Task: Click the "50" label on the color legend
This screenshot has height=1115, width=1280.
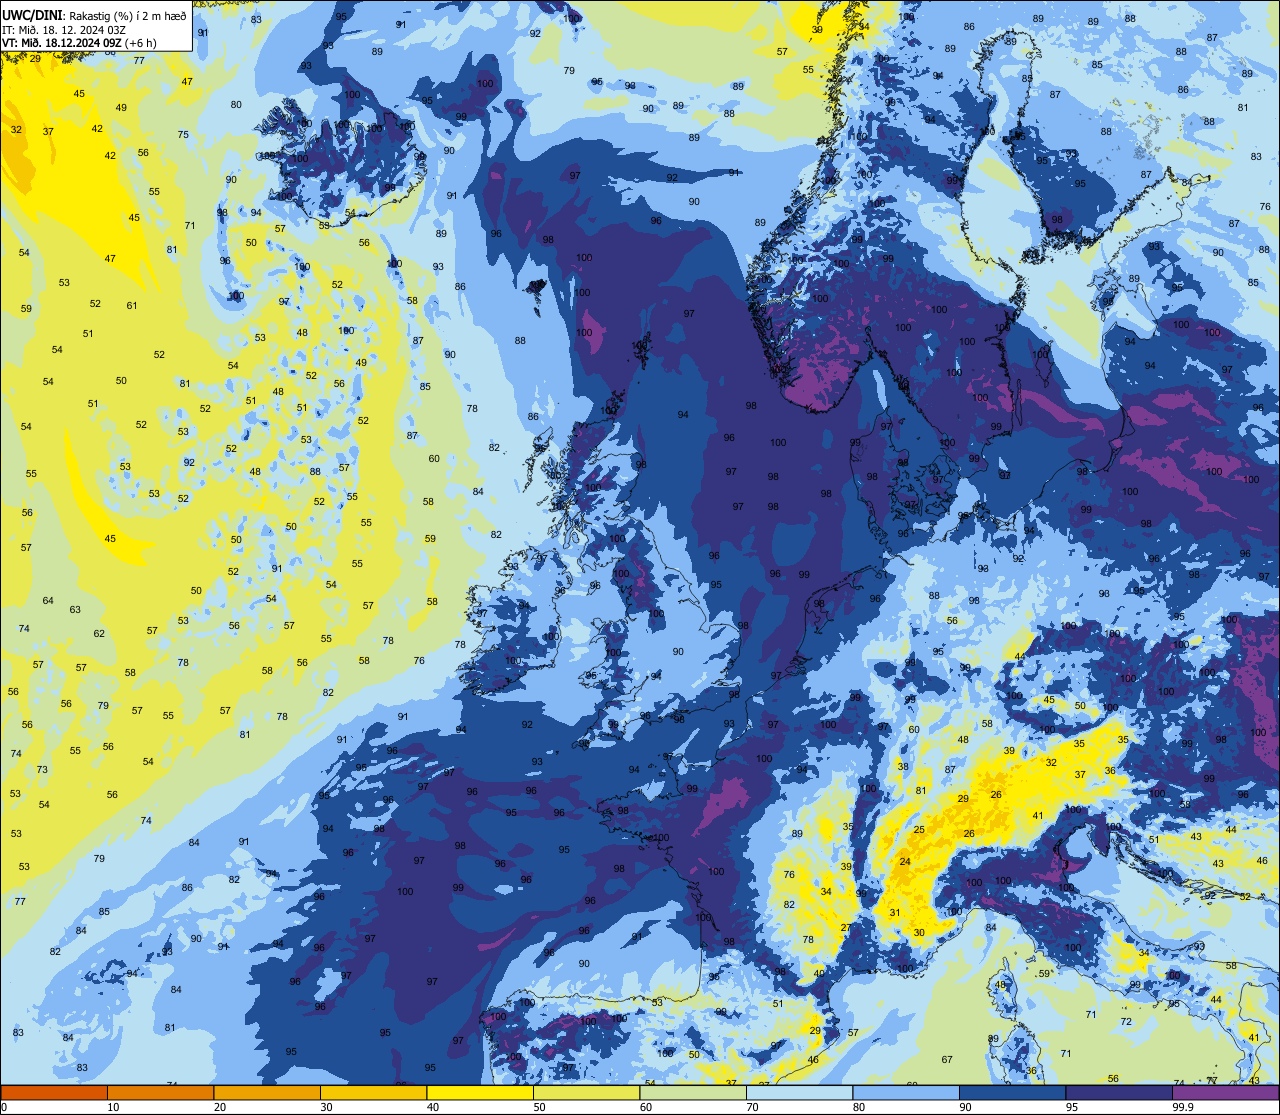Action: pos(539,1107)
